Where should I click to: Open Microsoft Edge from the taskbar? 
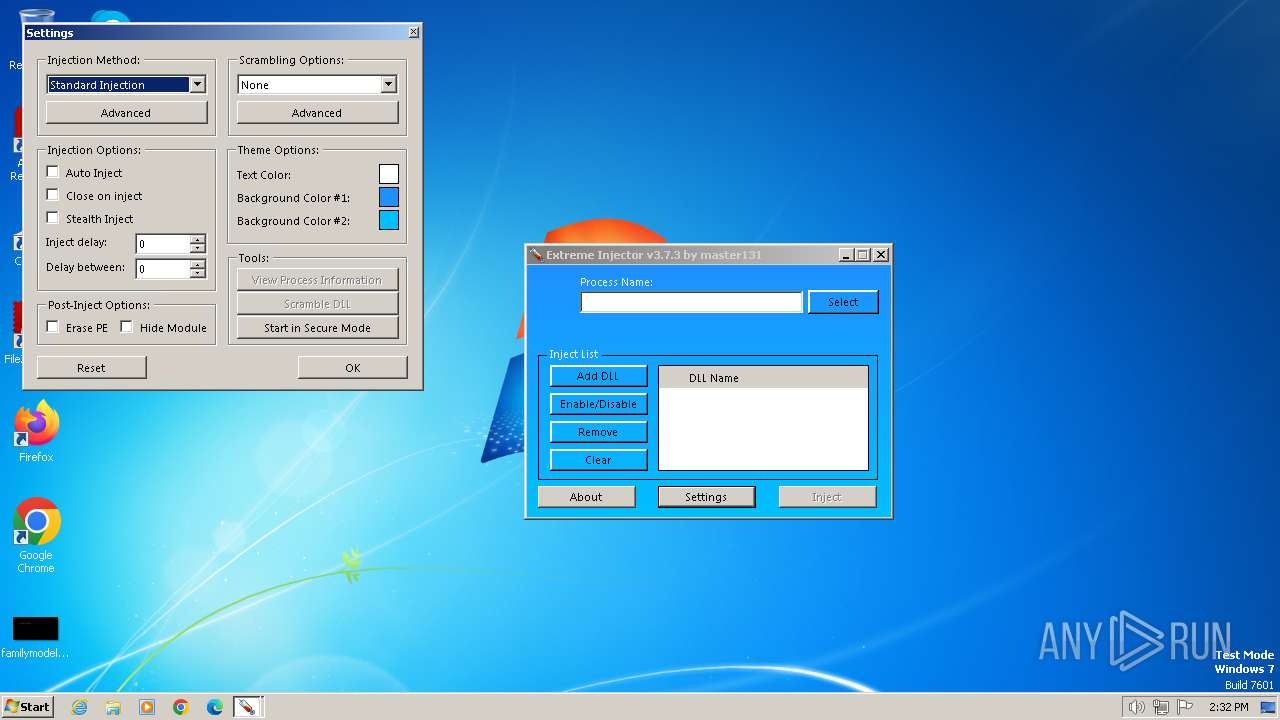[215, 707]
